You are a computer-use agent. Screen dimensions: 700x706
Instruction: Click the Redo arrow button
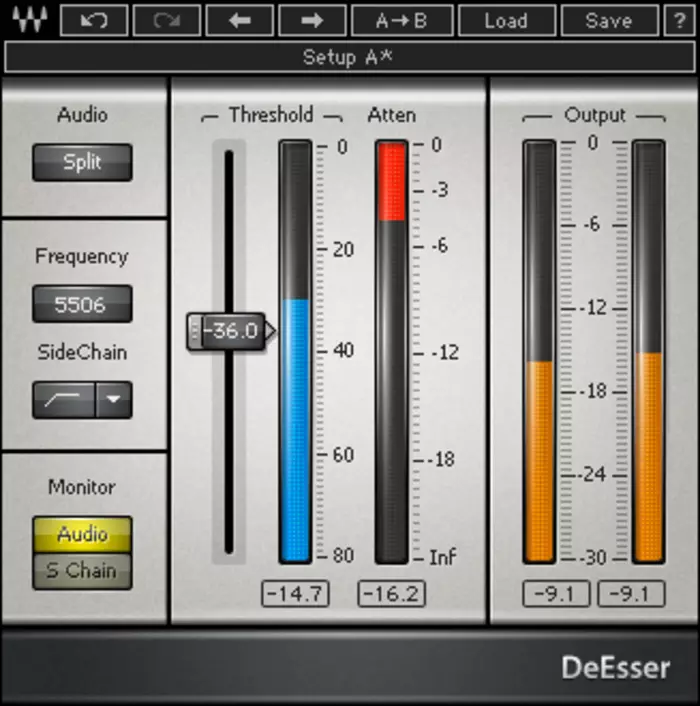pyautogui.click(x=165, y=19)
